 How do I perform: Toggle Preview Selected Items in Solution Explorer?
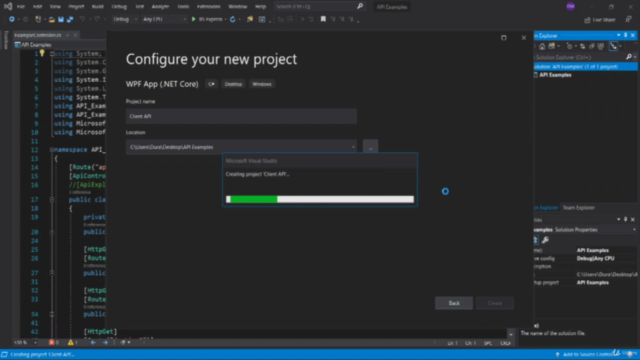point(613,46)
